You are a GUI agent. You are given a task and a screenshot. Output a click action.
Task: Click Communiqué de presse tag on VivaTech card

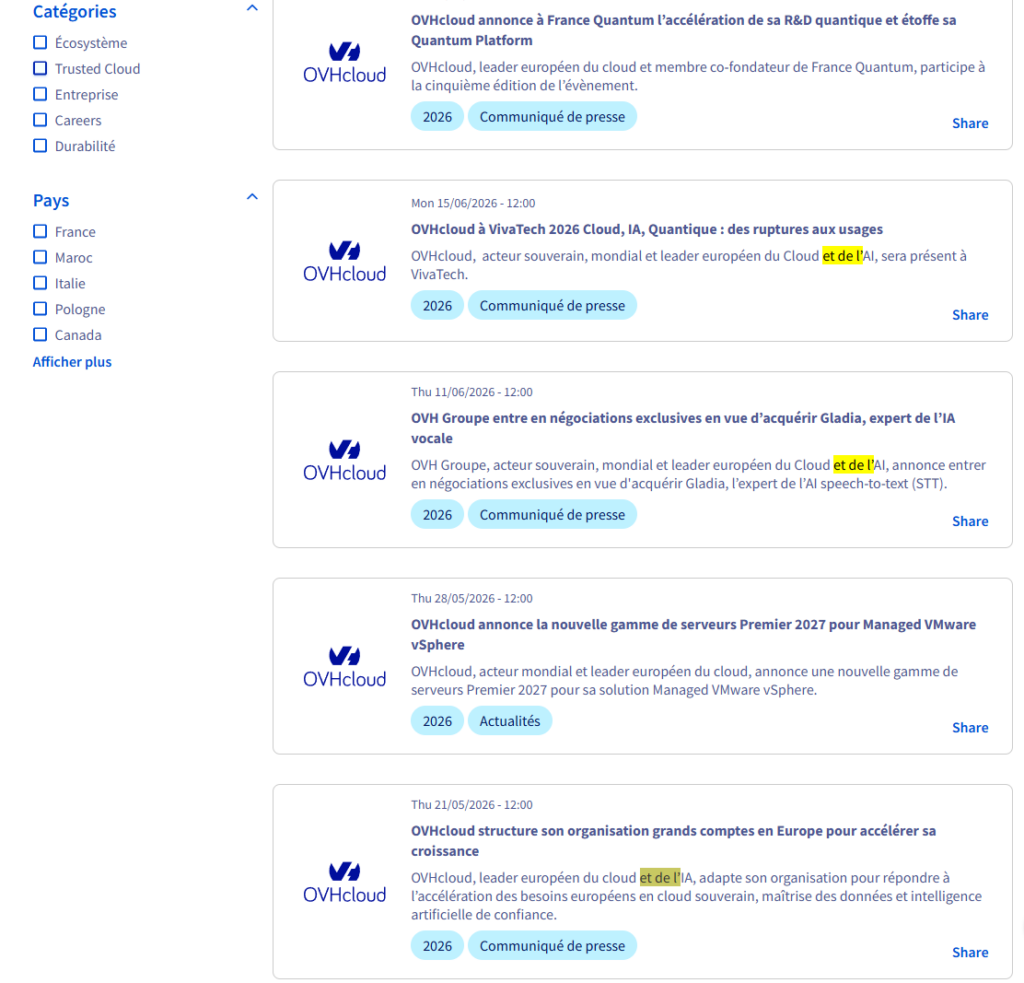[552, 306]
